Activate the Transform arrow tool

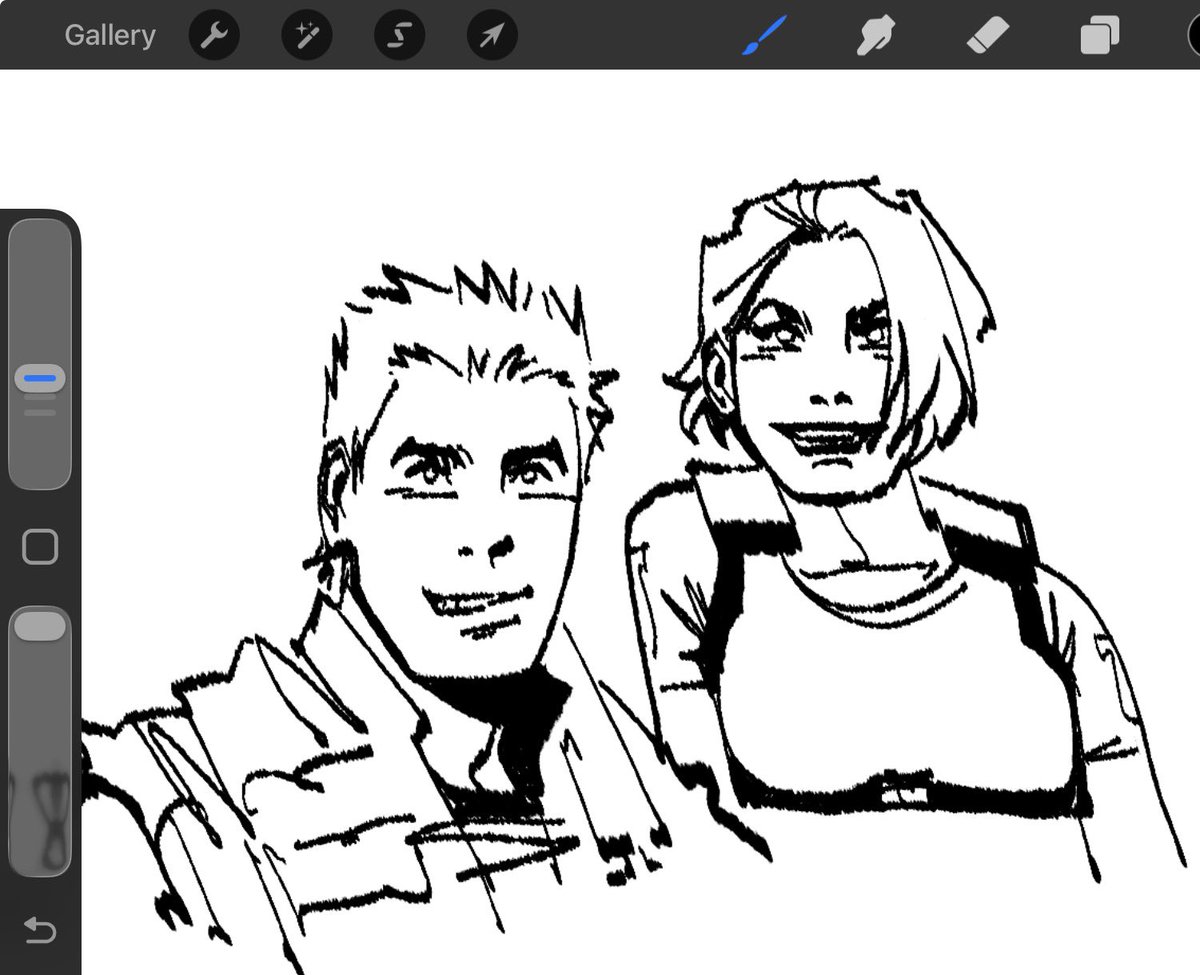(492, 36)
